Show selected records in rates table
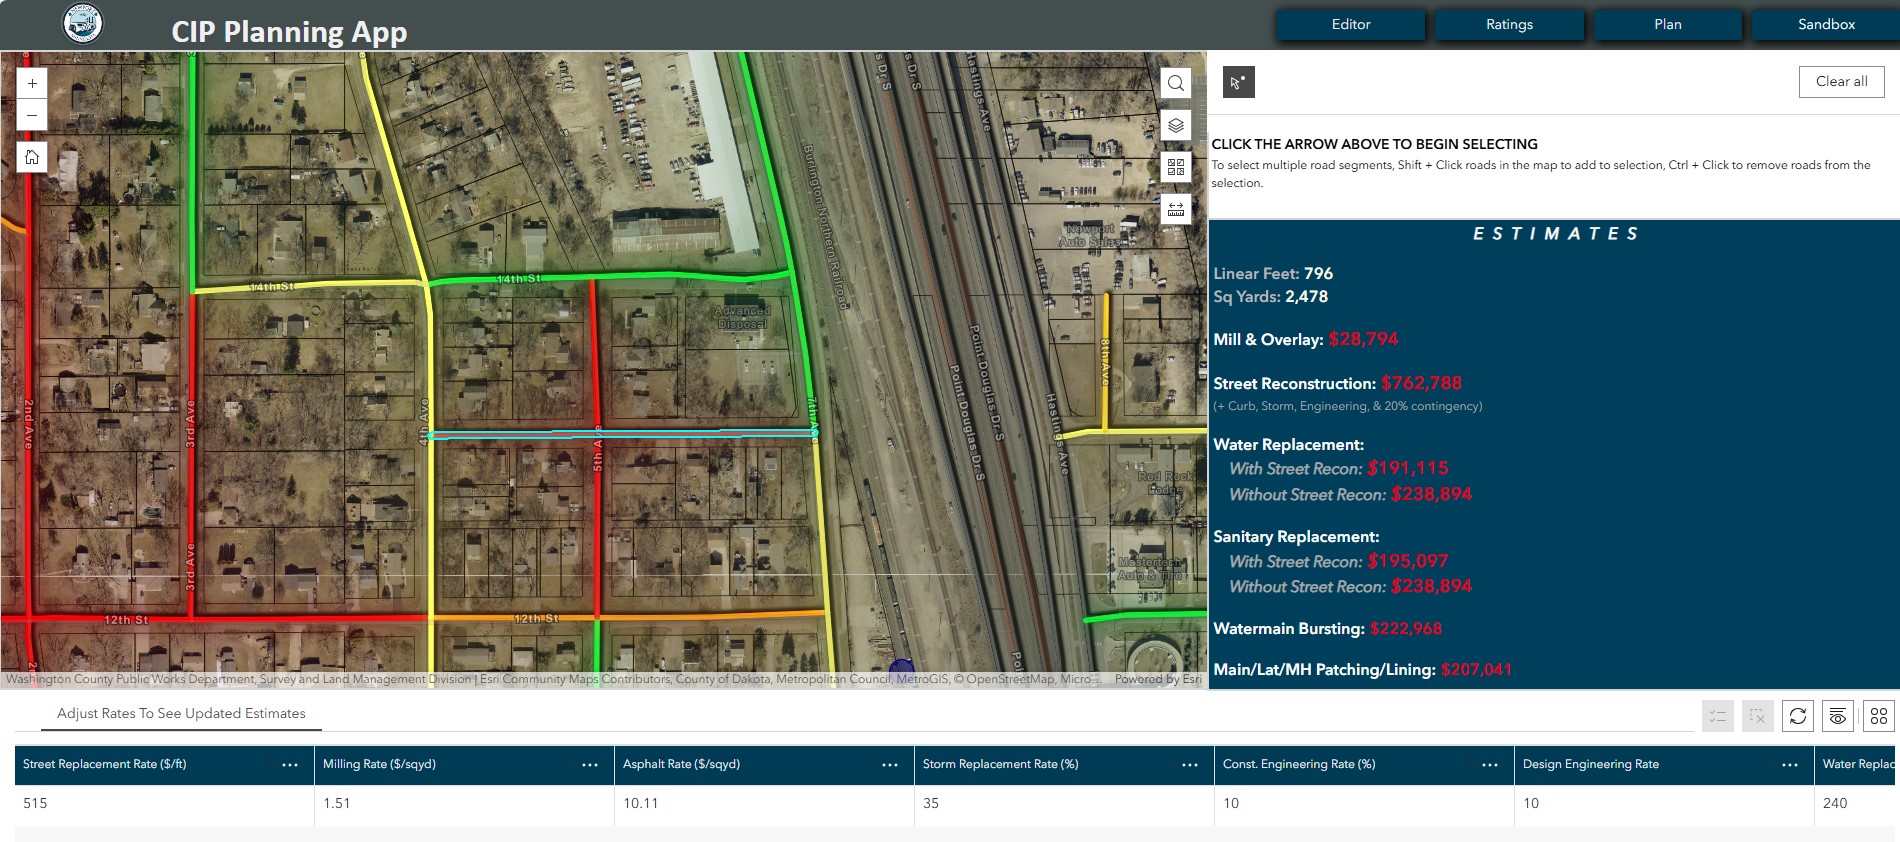The width and height of the screenshot is (1900, 842). tap(1718, 716)
